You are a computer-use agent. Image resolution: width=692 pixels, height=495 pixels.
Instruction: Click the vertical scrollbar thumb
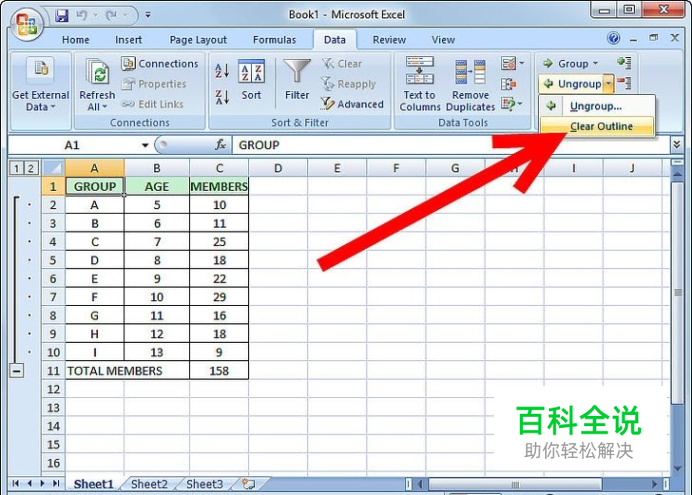677,292
